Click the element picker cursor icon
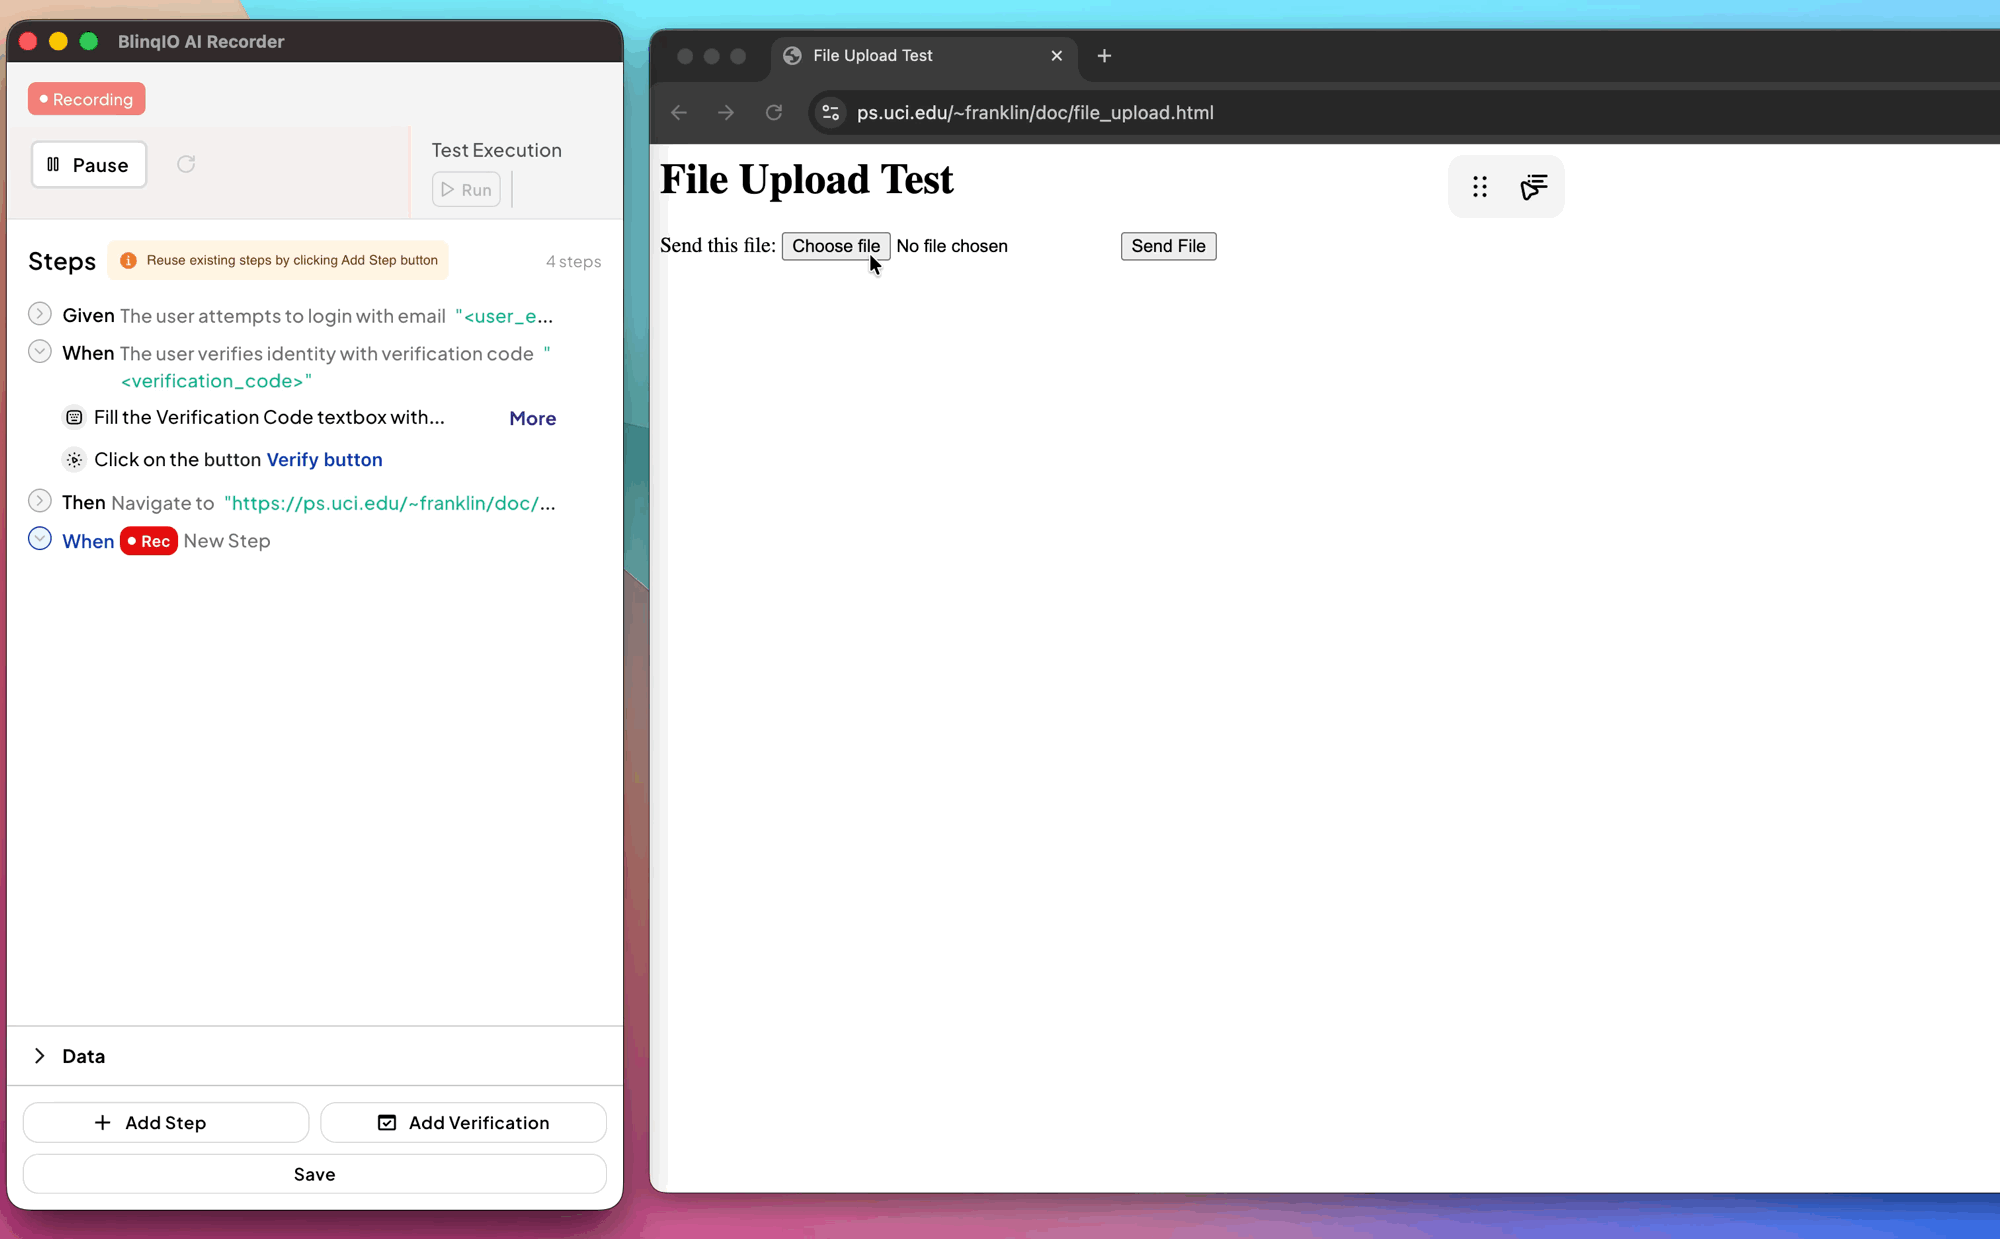2000x1239 pixels. [x=1533, y=187]
